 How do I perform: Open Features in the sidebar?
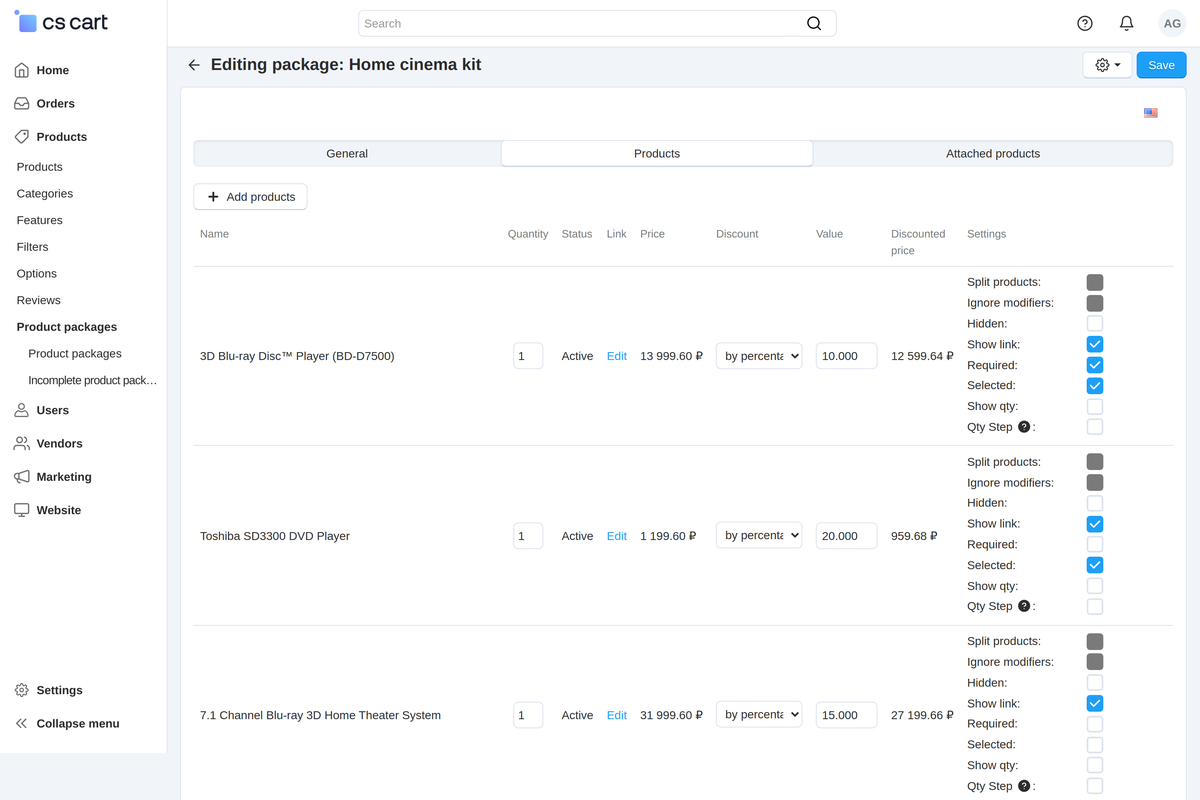click(x=40, y=220)
